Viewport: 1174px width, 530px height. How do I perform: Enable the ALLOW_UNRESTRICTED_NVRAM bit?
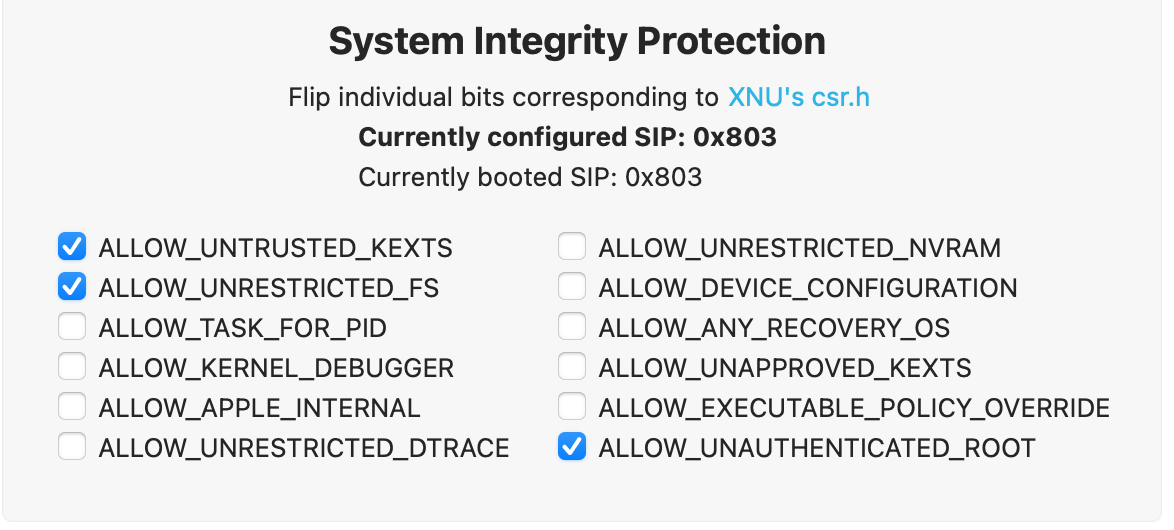point(571,246)
